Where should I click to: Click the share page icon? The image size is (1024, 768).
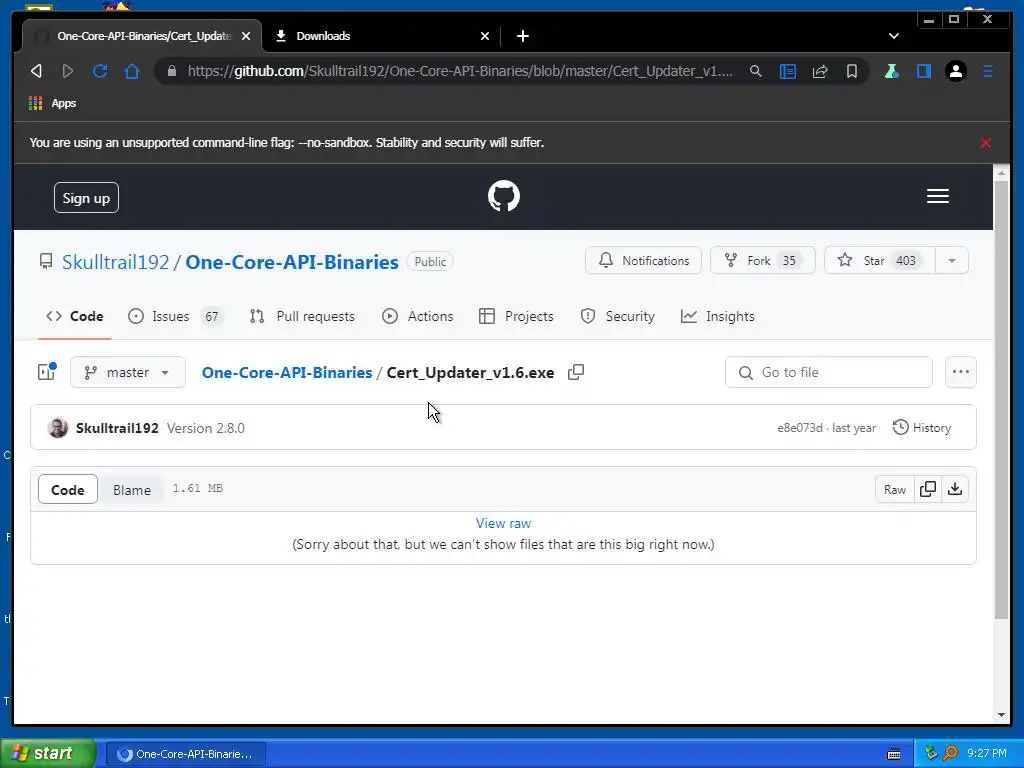point(820,71)
